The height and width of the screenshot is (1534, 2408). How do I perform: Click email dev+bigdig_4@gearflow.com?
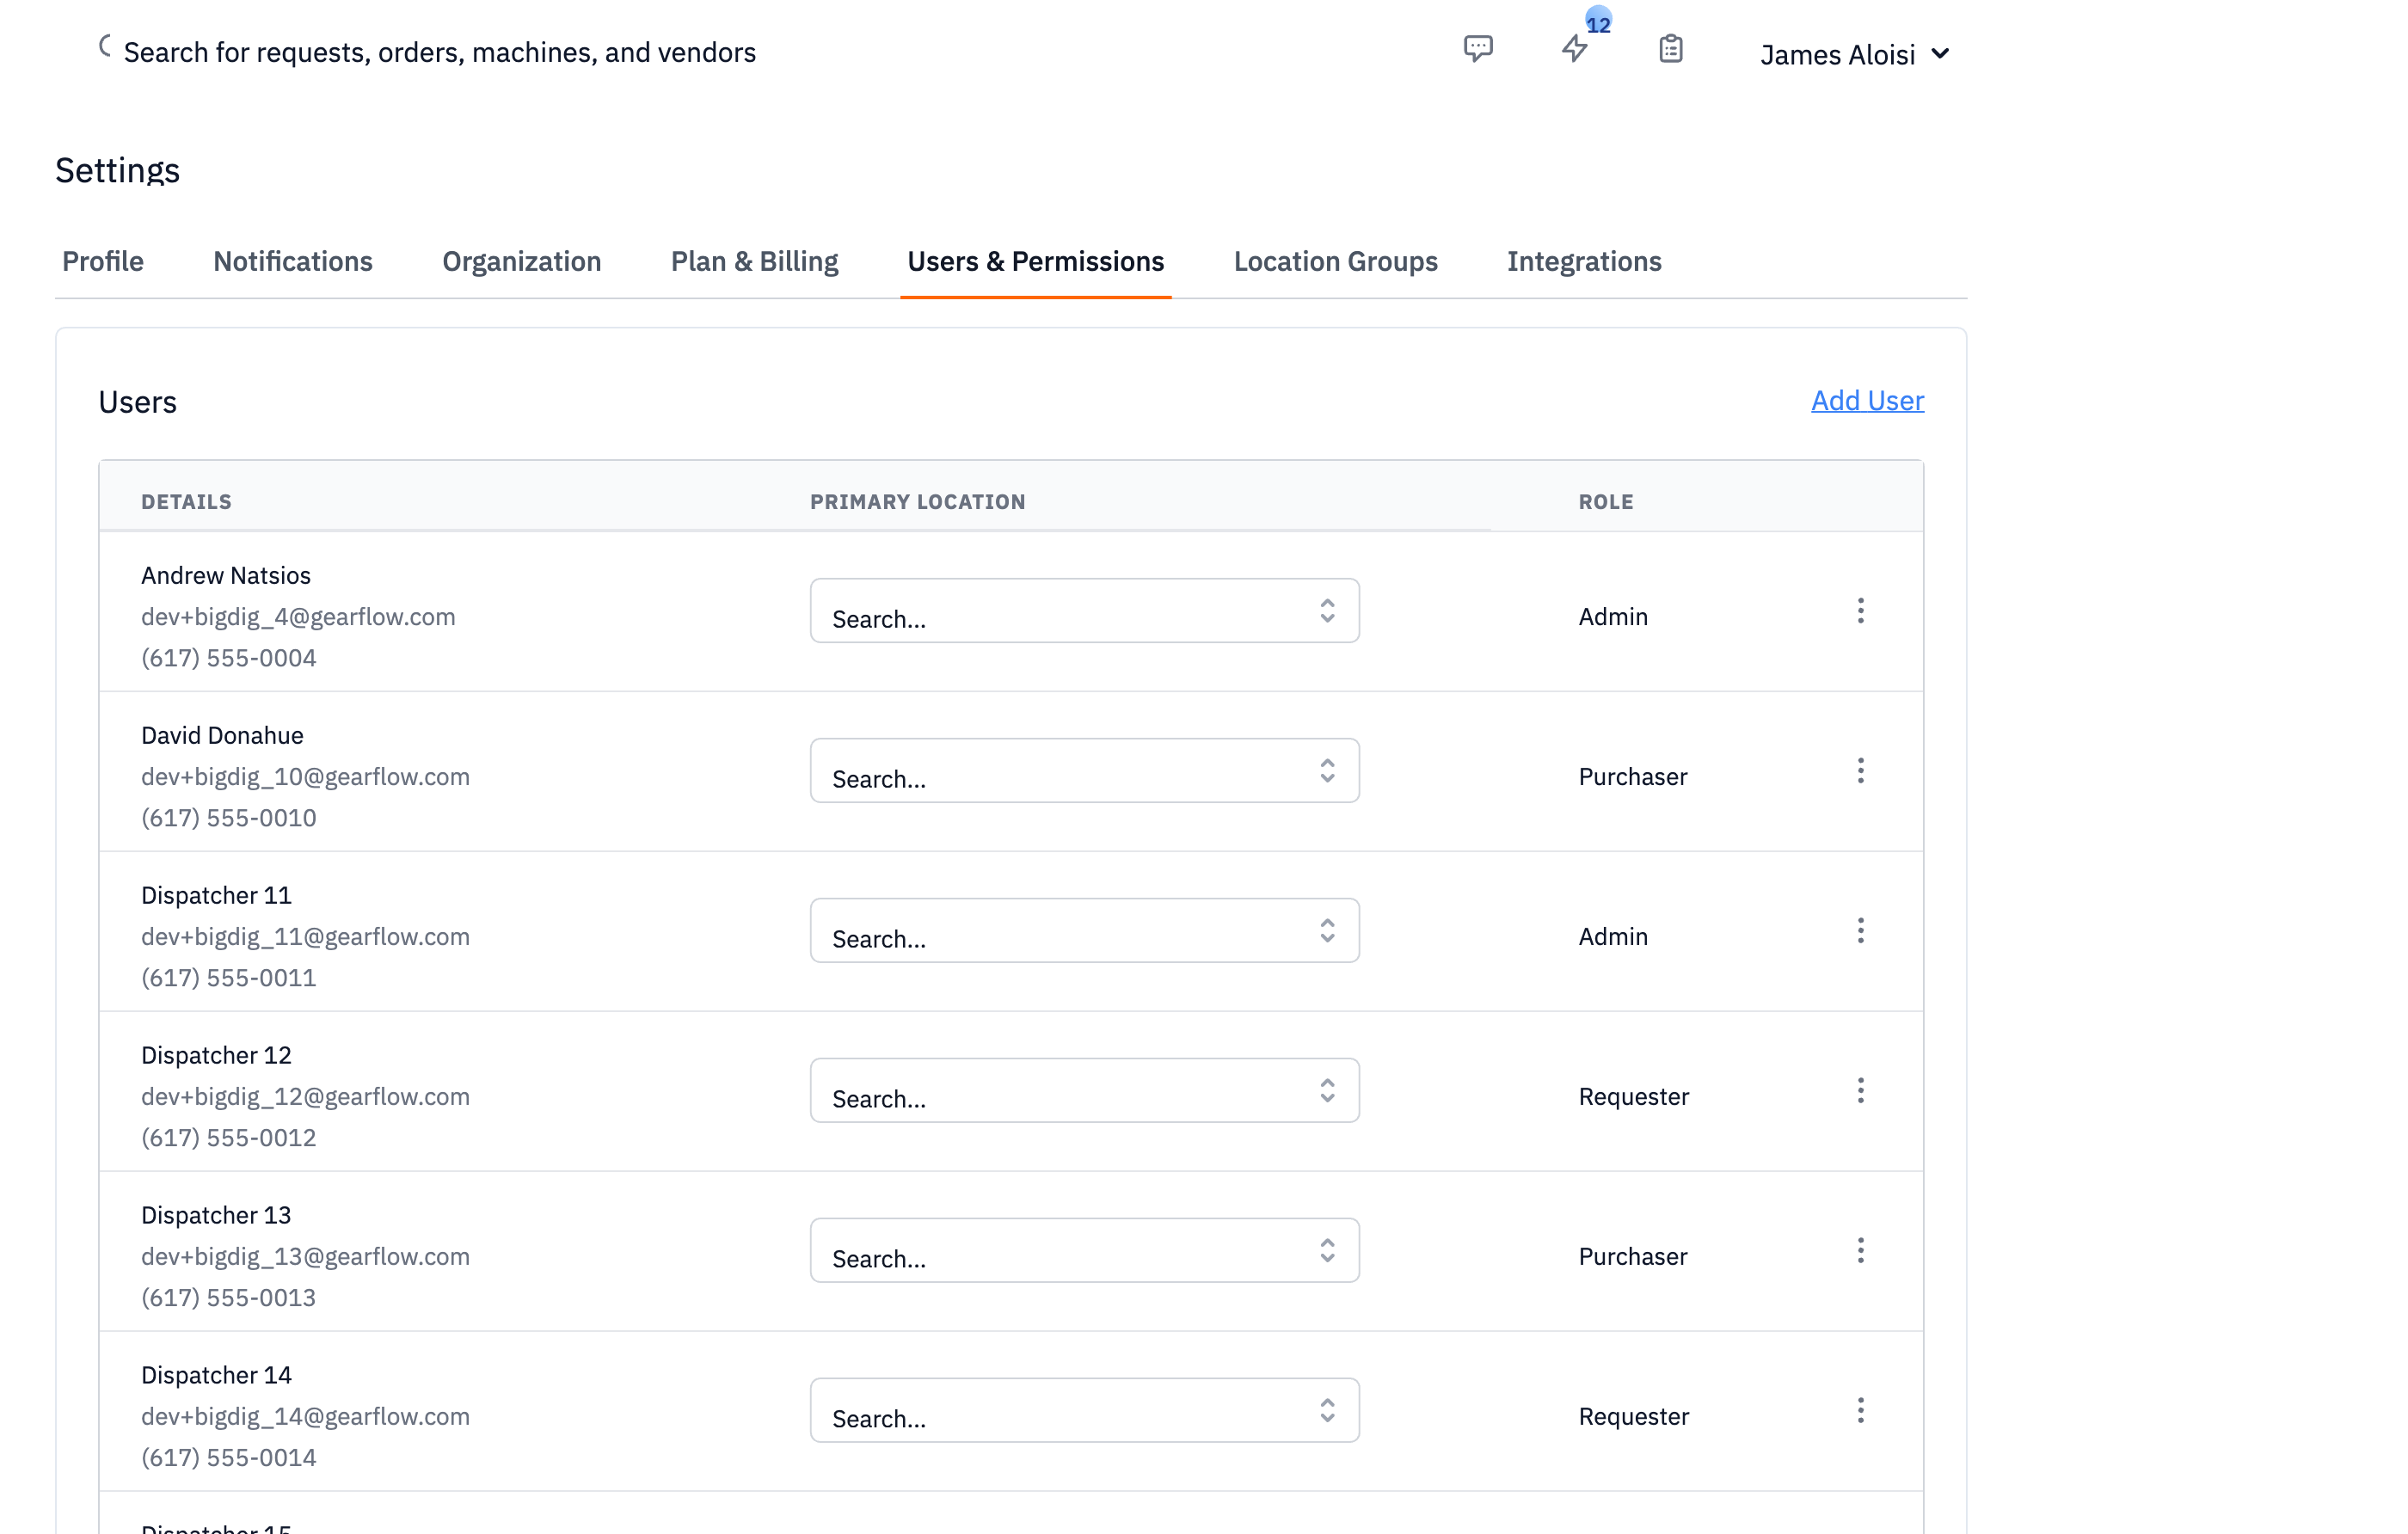tap(298, 617)
